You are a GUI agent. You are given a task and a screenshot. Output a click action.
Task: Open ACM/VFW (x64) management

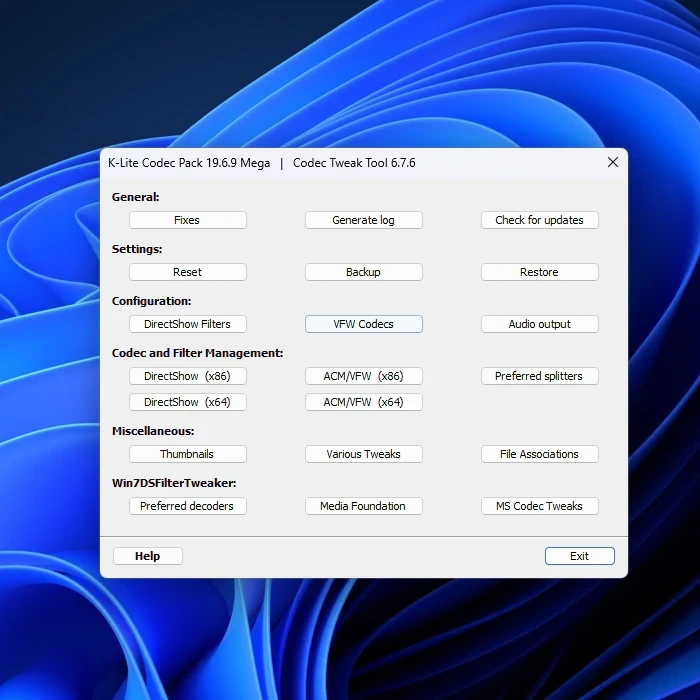point(363,402)
